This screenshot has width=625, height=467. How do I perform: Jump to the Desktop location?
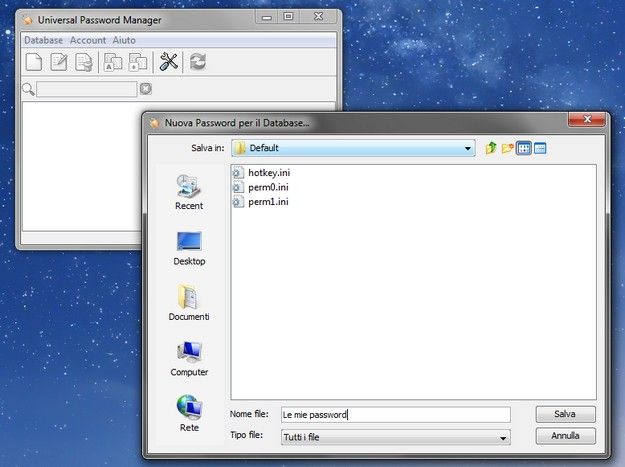tap(189, 247)
